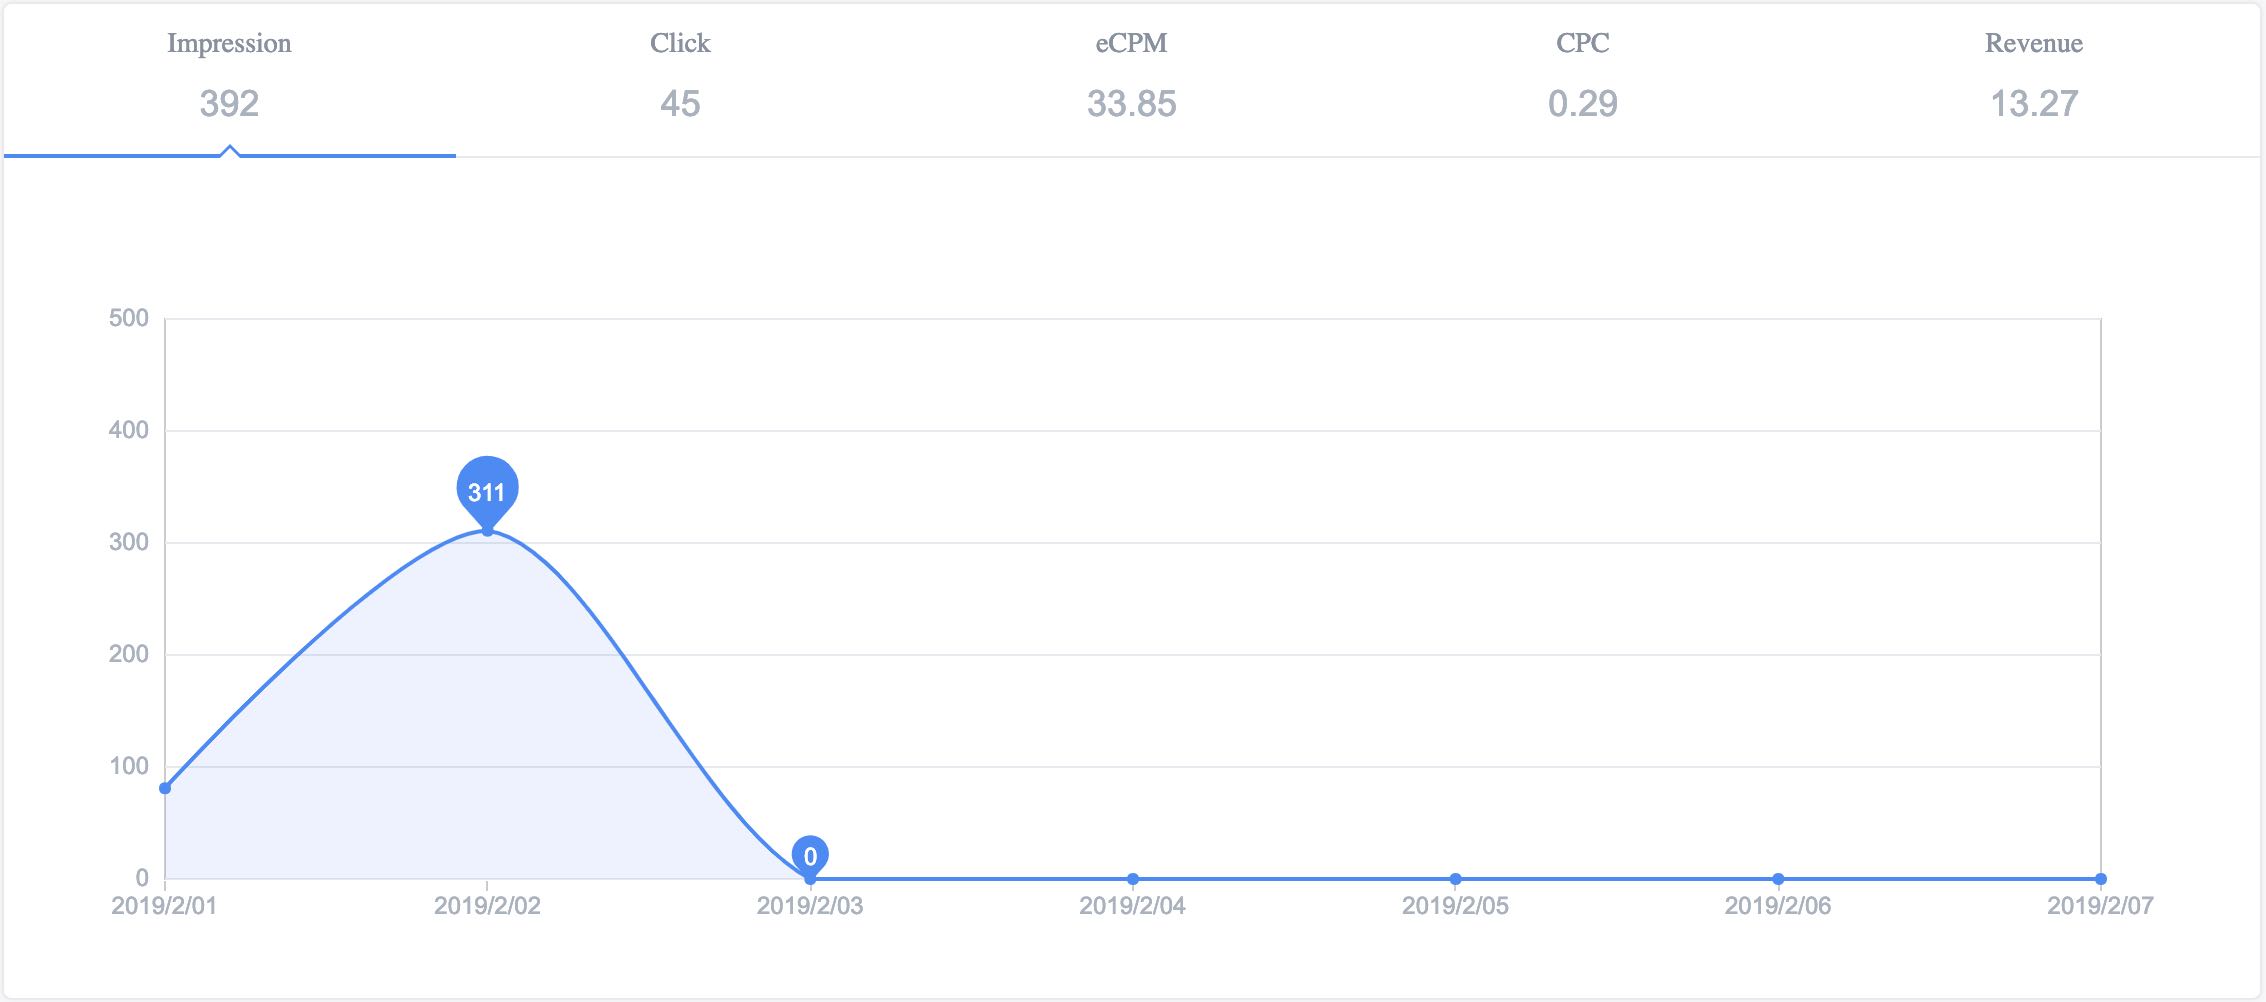The image size is (2266, 1002).
Task: Click the 0 value marker pin
Action: tap(810, 856)
